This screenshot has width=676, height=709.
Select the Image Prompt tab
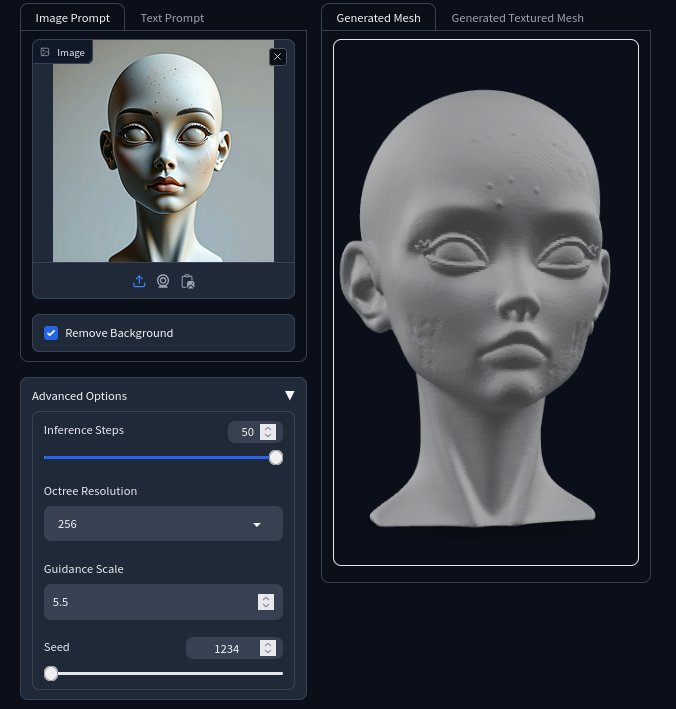click(x=72, y=18)
